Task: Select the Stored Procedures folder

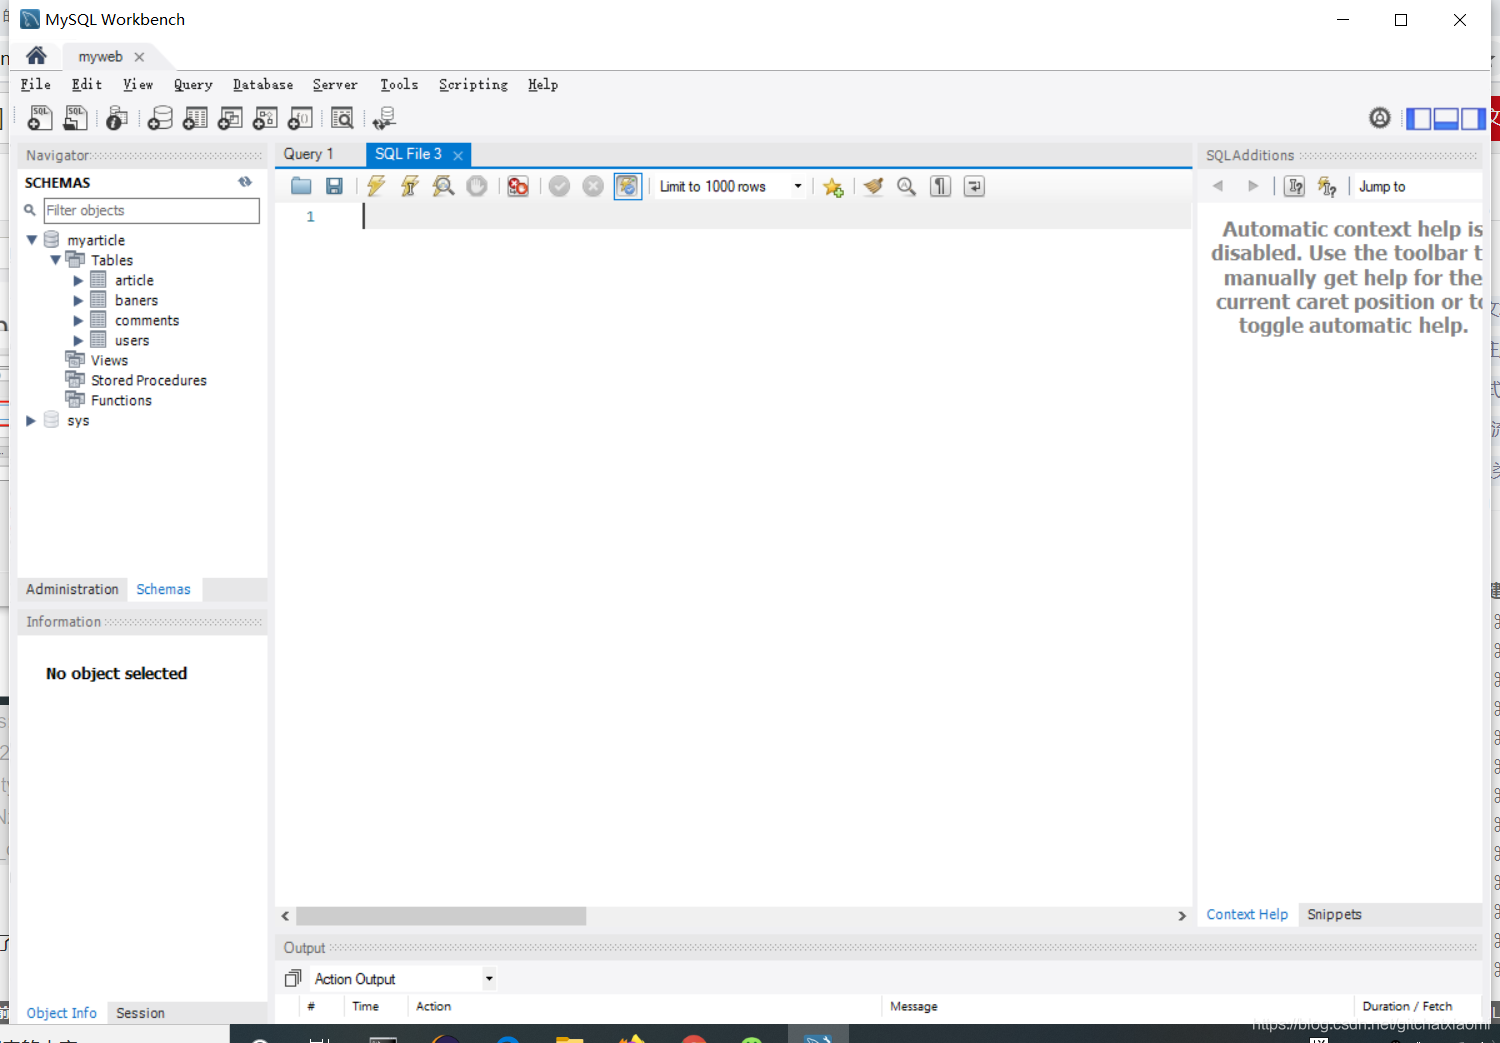Action: pyautogui.click(x=148, y=380)
